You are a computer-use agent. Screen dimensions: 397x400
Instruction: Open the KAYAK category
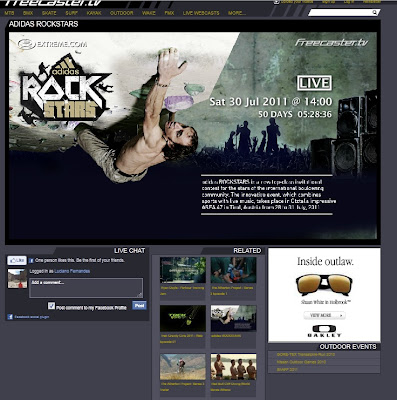(x=94, y=13)
